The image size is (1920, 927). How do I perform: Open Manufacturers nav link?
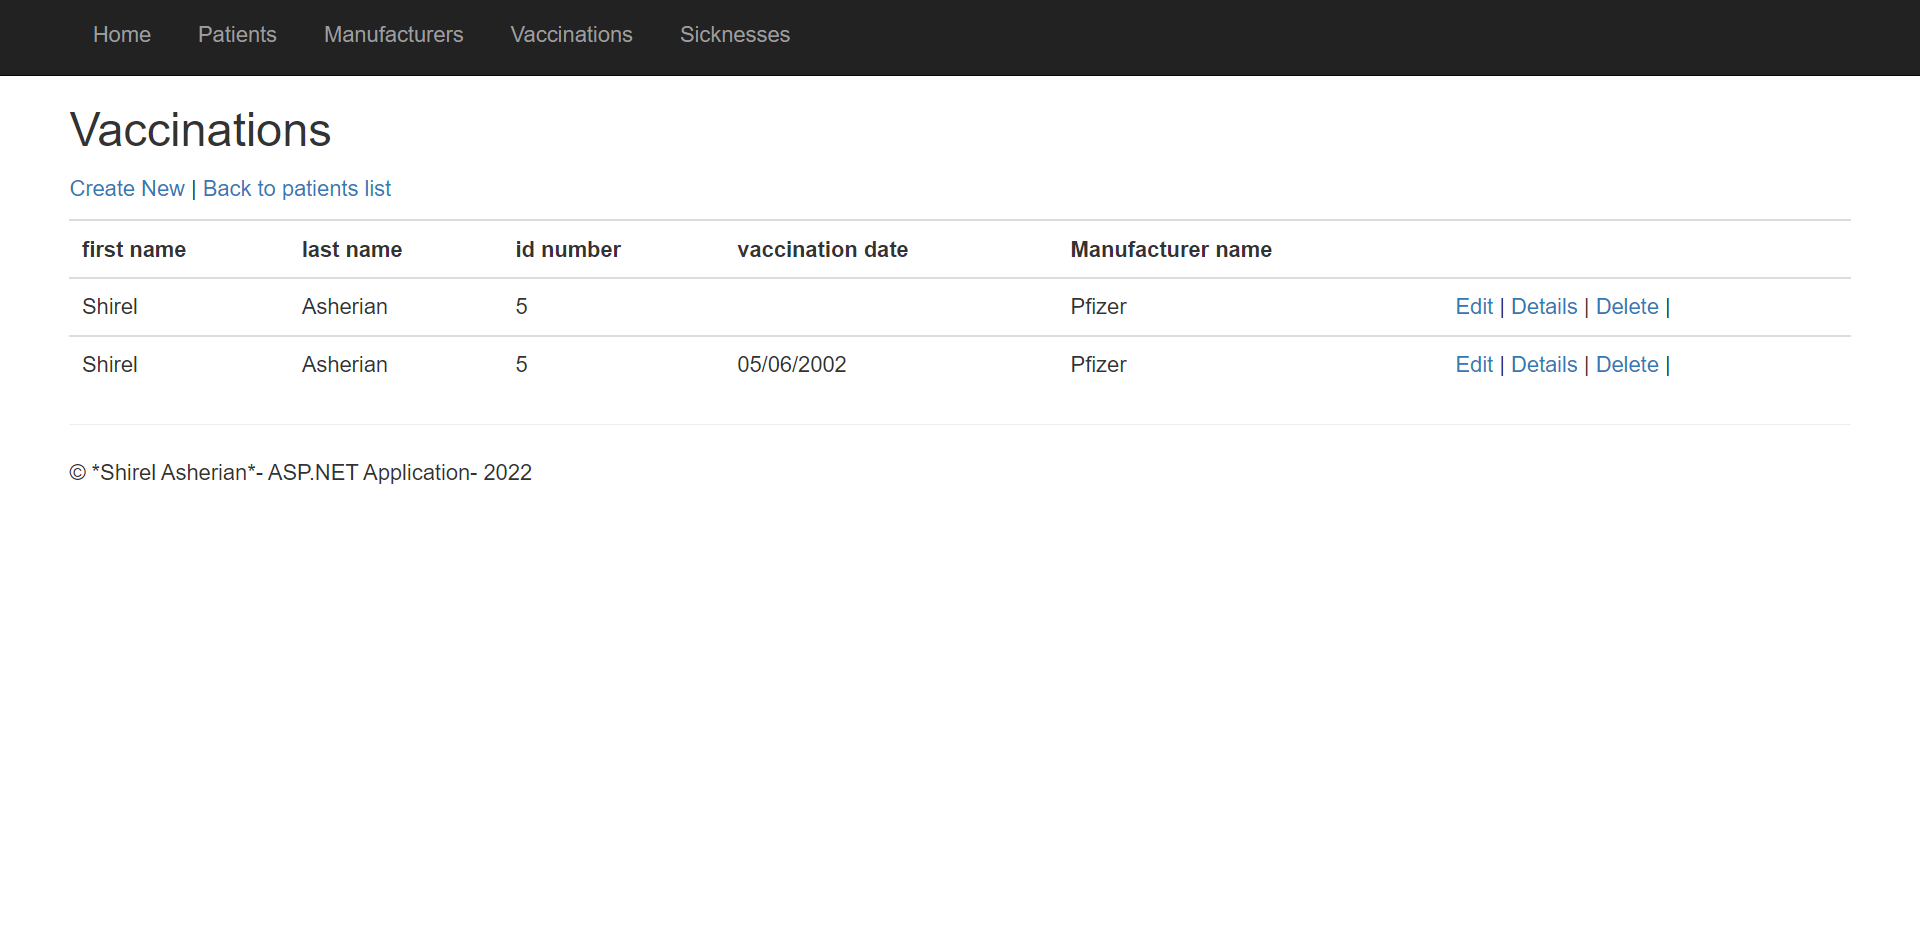click(393, 35)
